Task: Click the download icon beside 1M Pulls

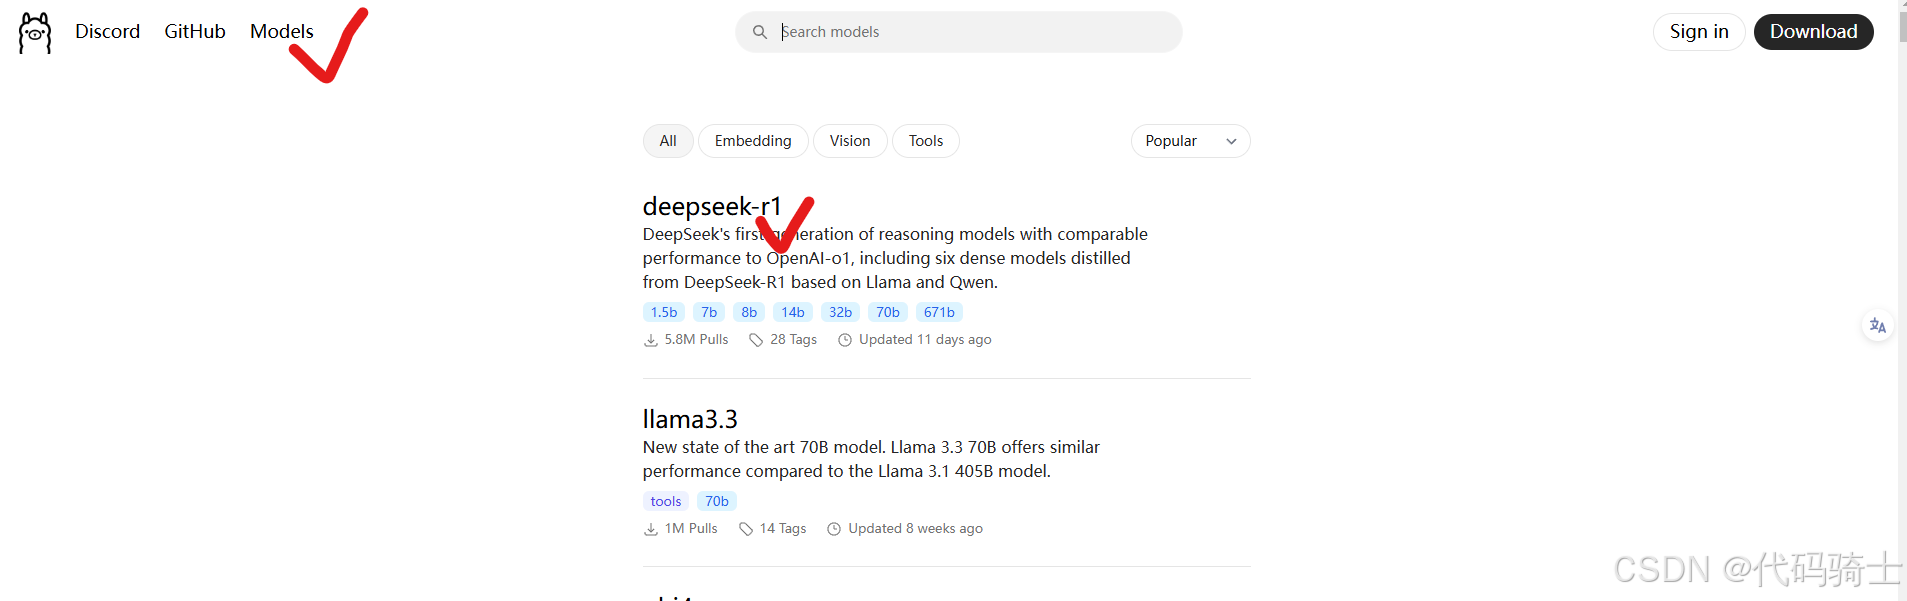Action: (651, 529)
